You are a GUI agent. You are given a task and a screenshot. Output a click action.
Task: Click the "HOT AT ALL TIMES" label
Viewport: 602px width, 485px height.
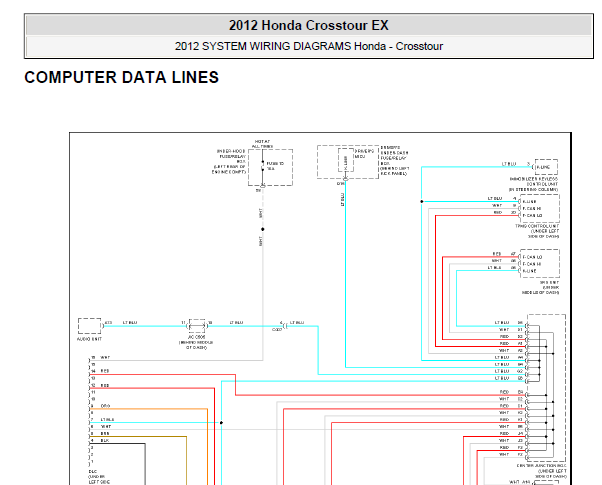pos(262,144)
